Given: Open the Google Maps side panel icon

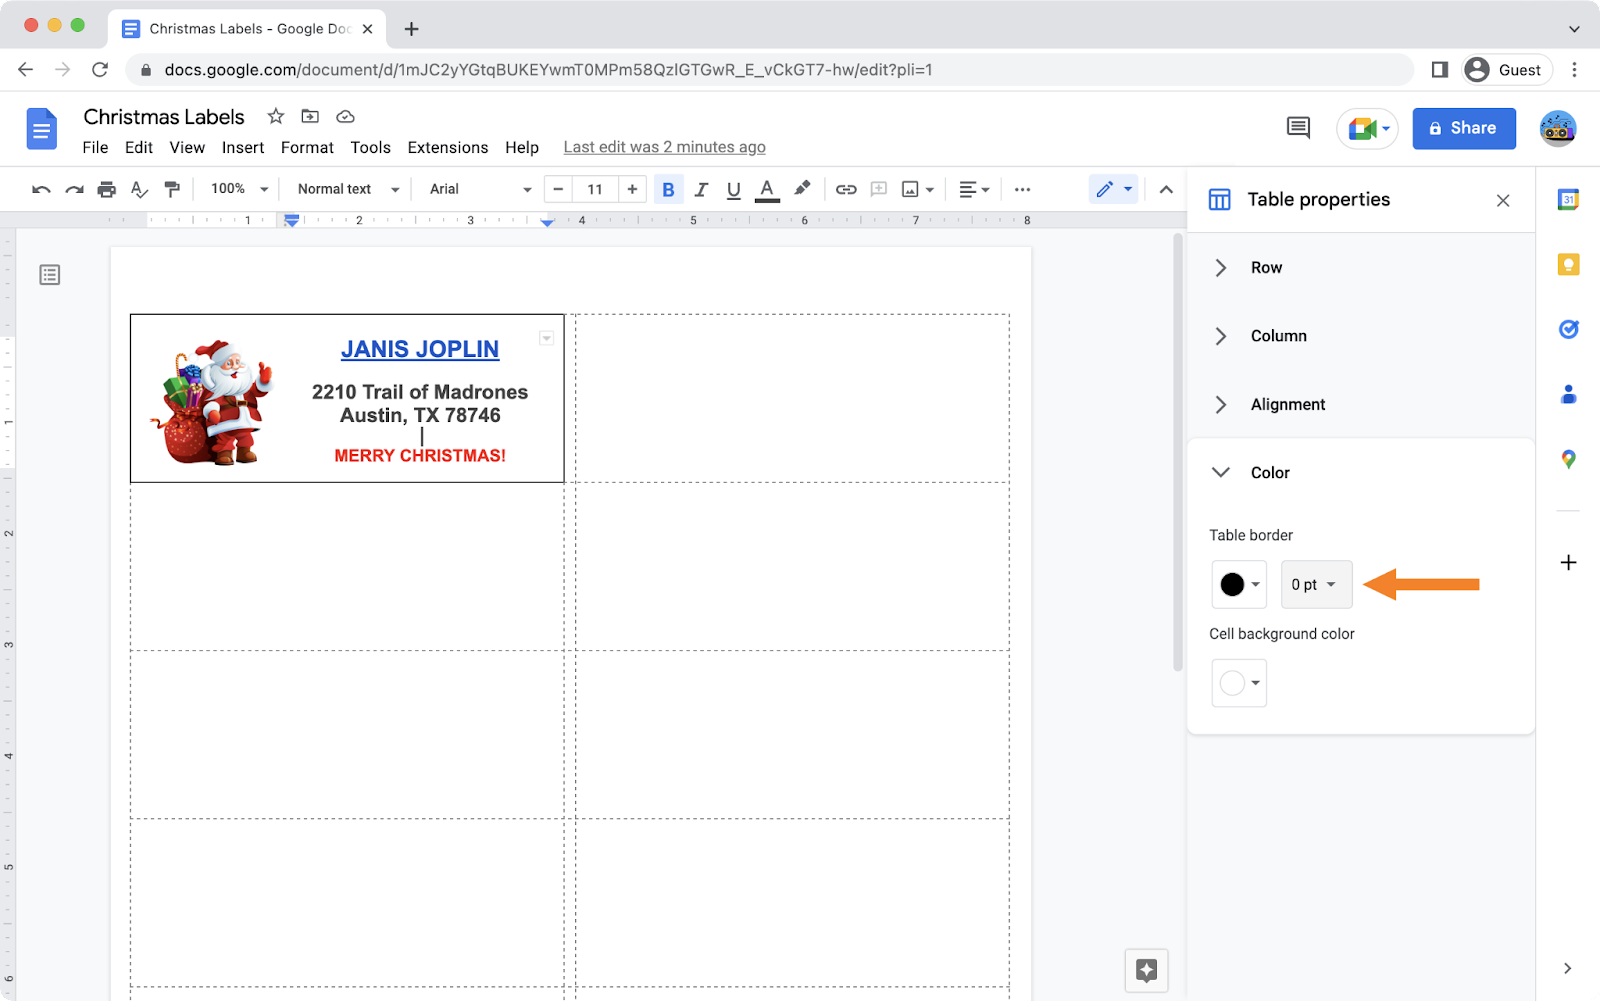Looking at the screenshot, I should tap(1567, 459).
